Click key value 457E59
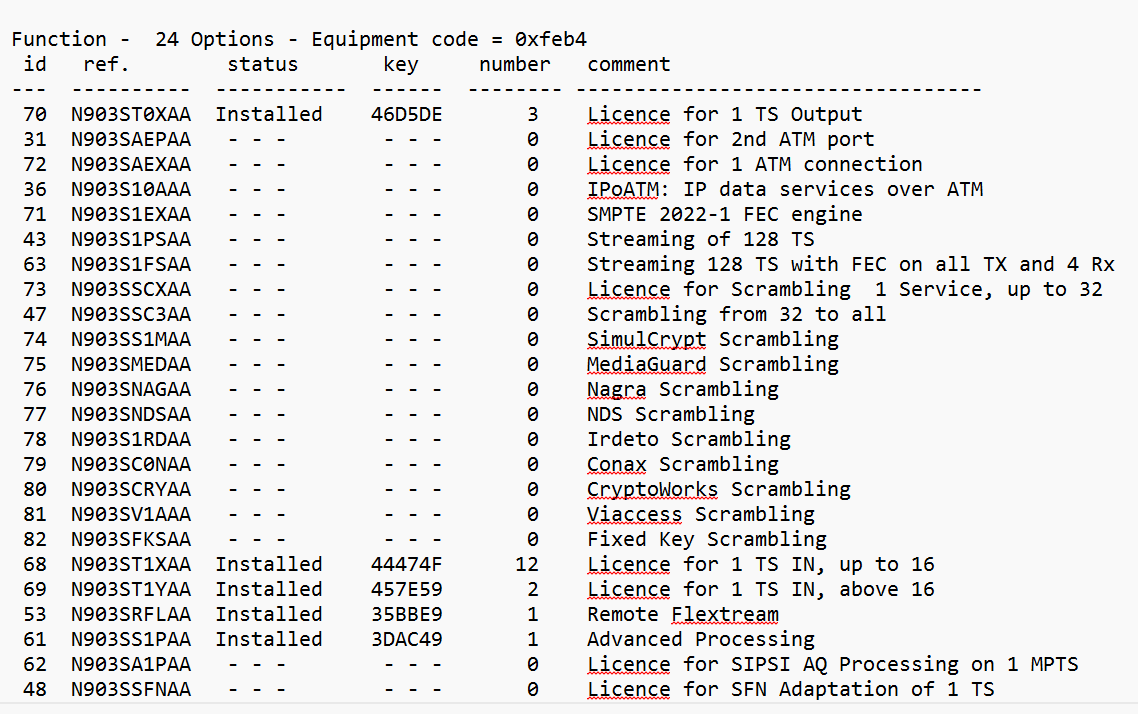The image size is (1138, 714). click(406, 590)
